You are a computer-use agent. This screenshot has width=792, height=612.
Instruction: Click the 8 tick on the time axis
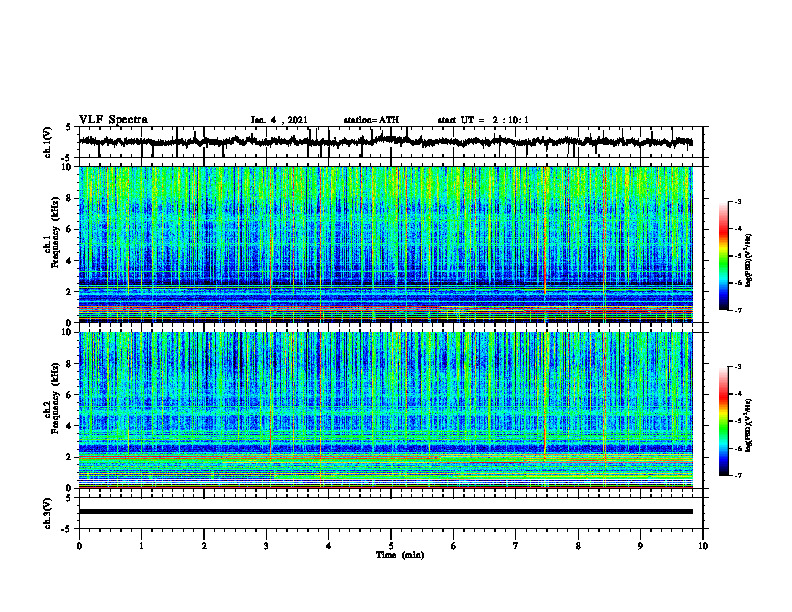578,546
